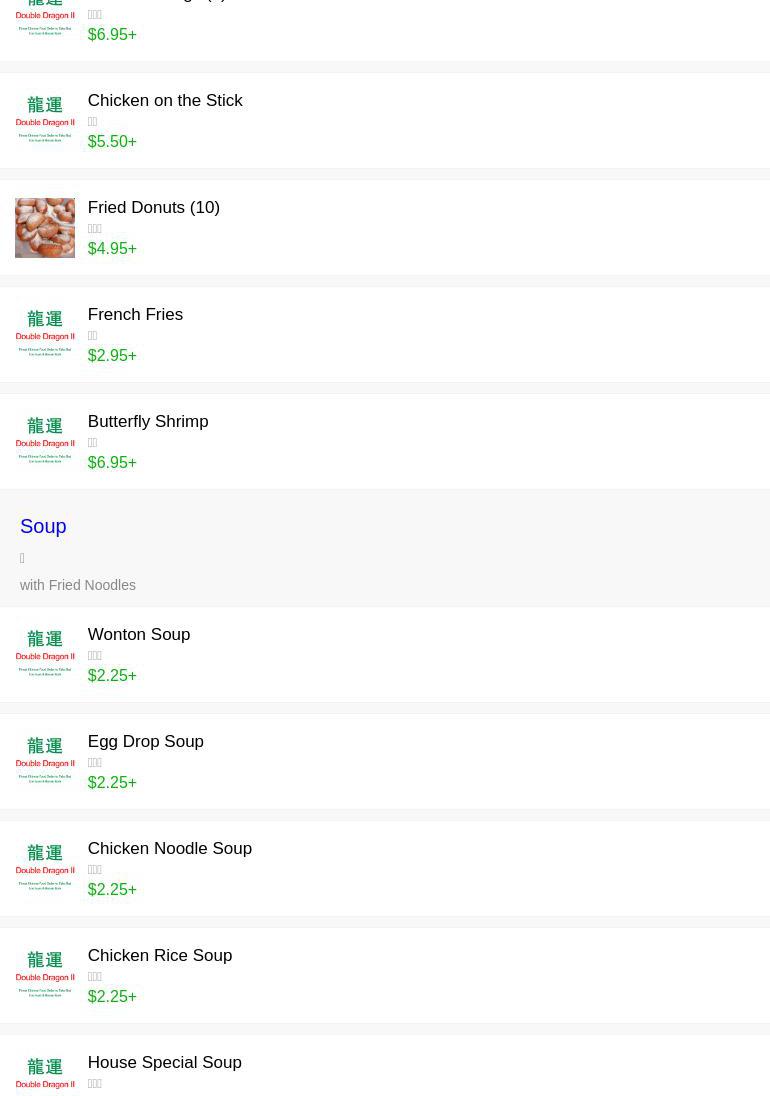Screen dimensions: 770x1096
Task: Click the Chicken Rice Soup title
Action: point(159,956)
